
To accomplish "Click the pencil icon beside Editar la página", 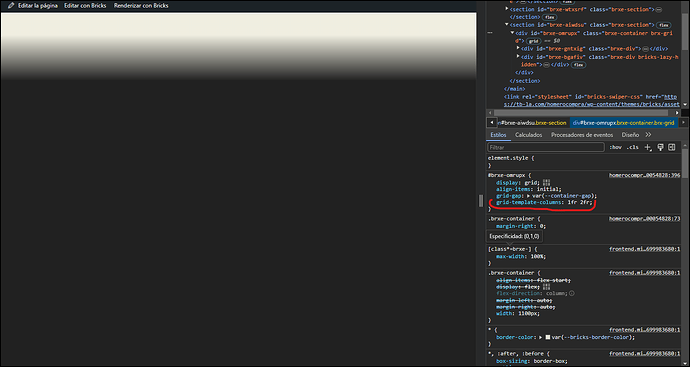I will (x=11, y=6).
